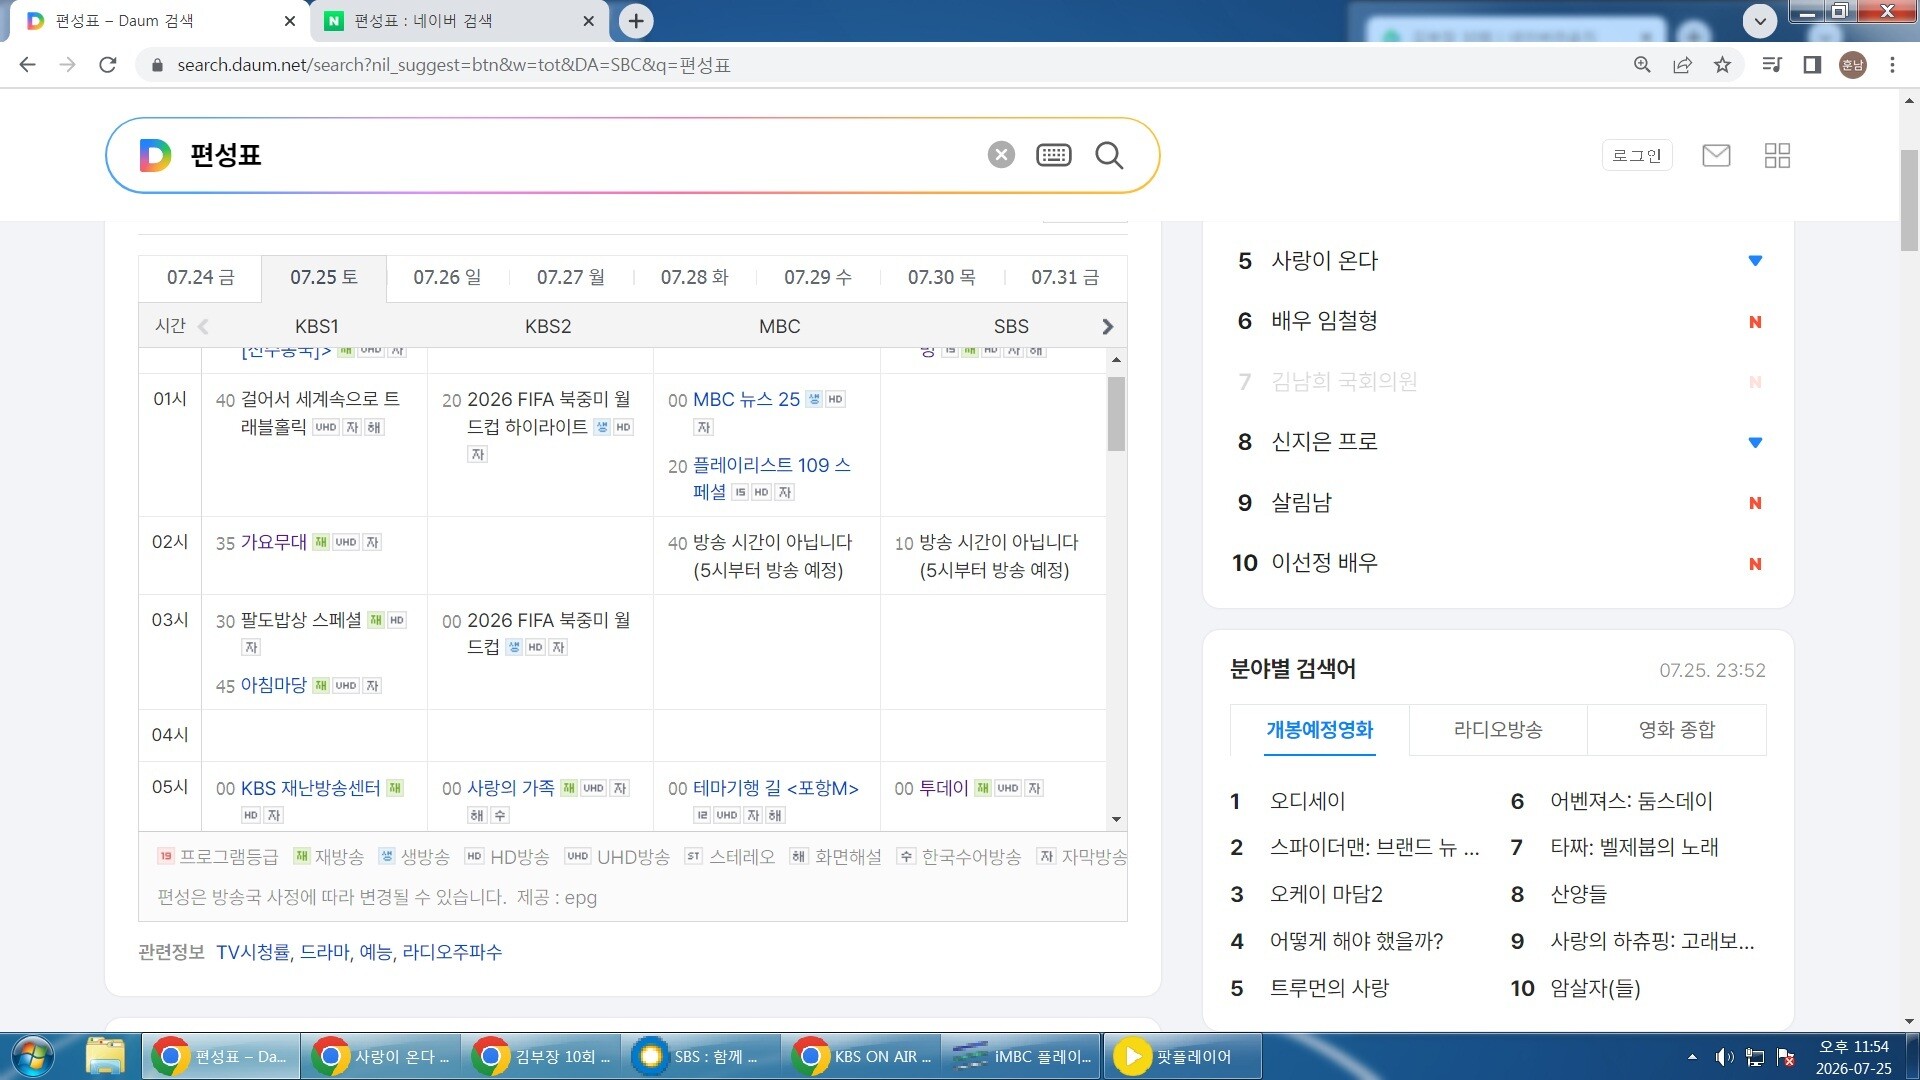Open the 아침마당 program link

pyautogui.click(x=273, y=685)
